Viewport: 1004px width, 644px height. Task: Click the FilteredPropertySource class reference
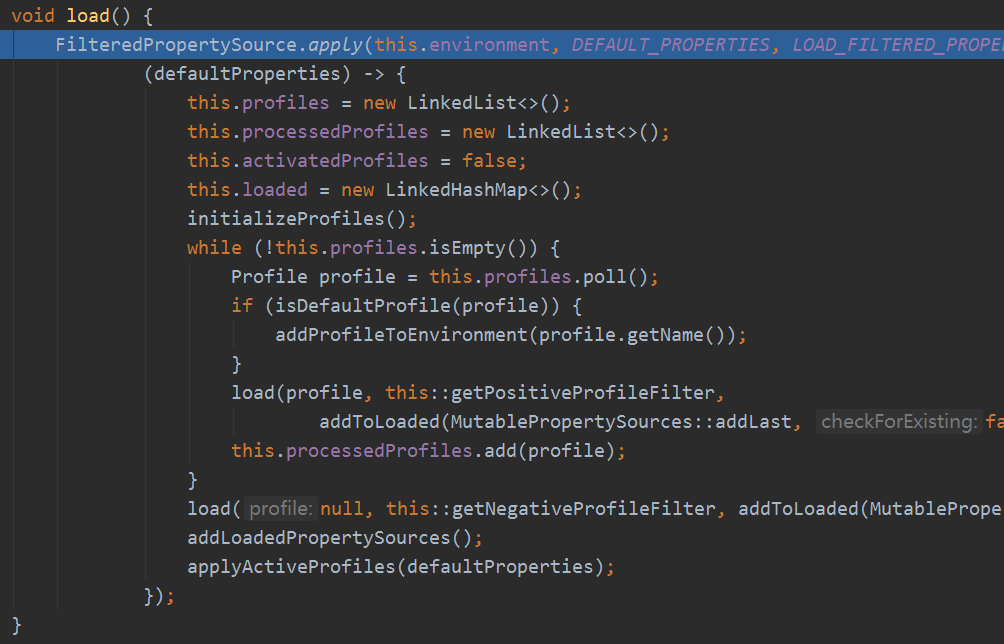point(176,45)
